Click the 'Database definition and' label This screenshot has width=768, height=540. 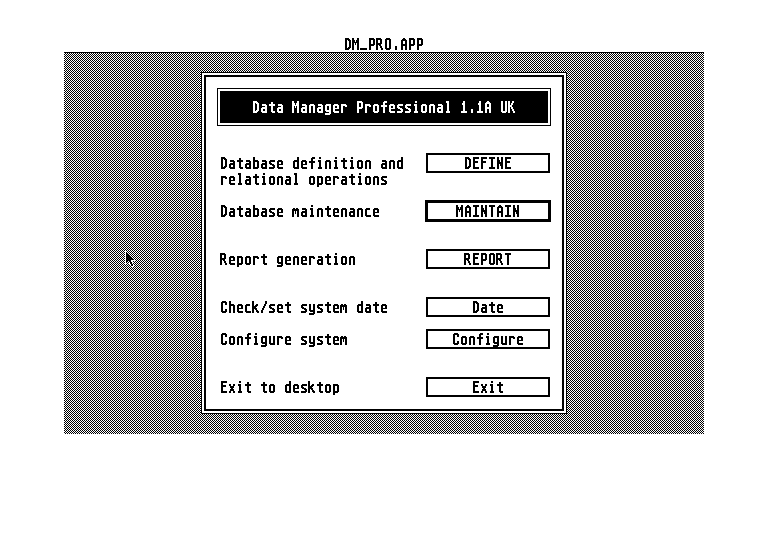[x=312, y=163]
